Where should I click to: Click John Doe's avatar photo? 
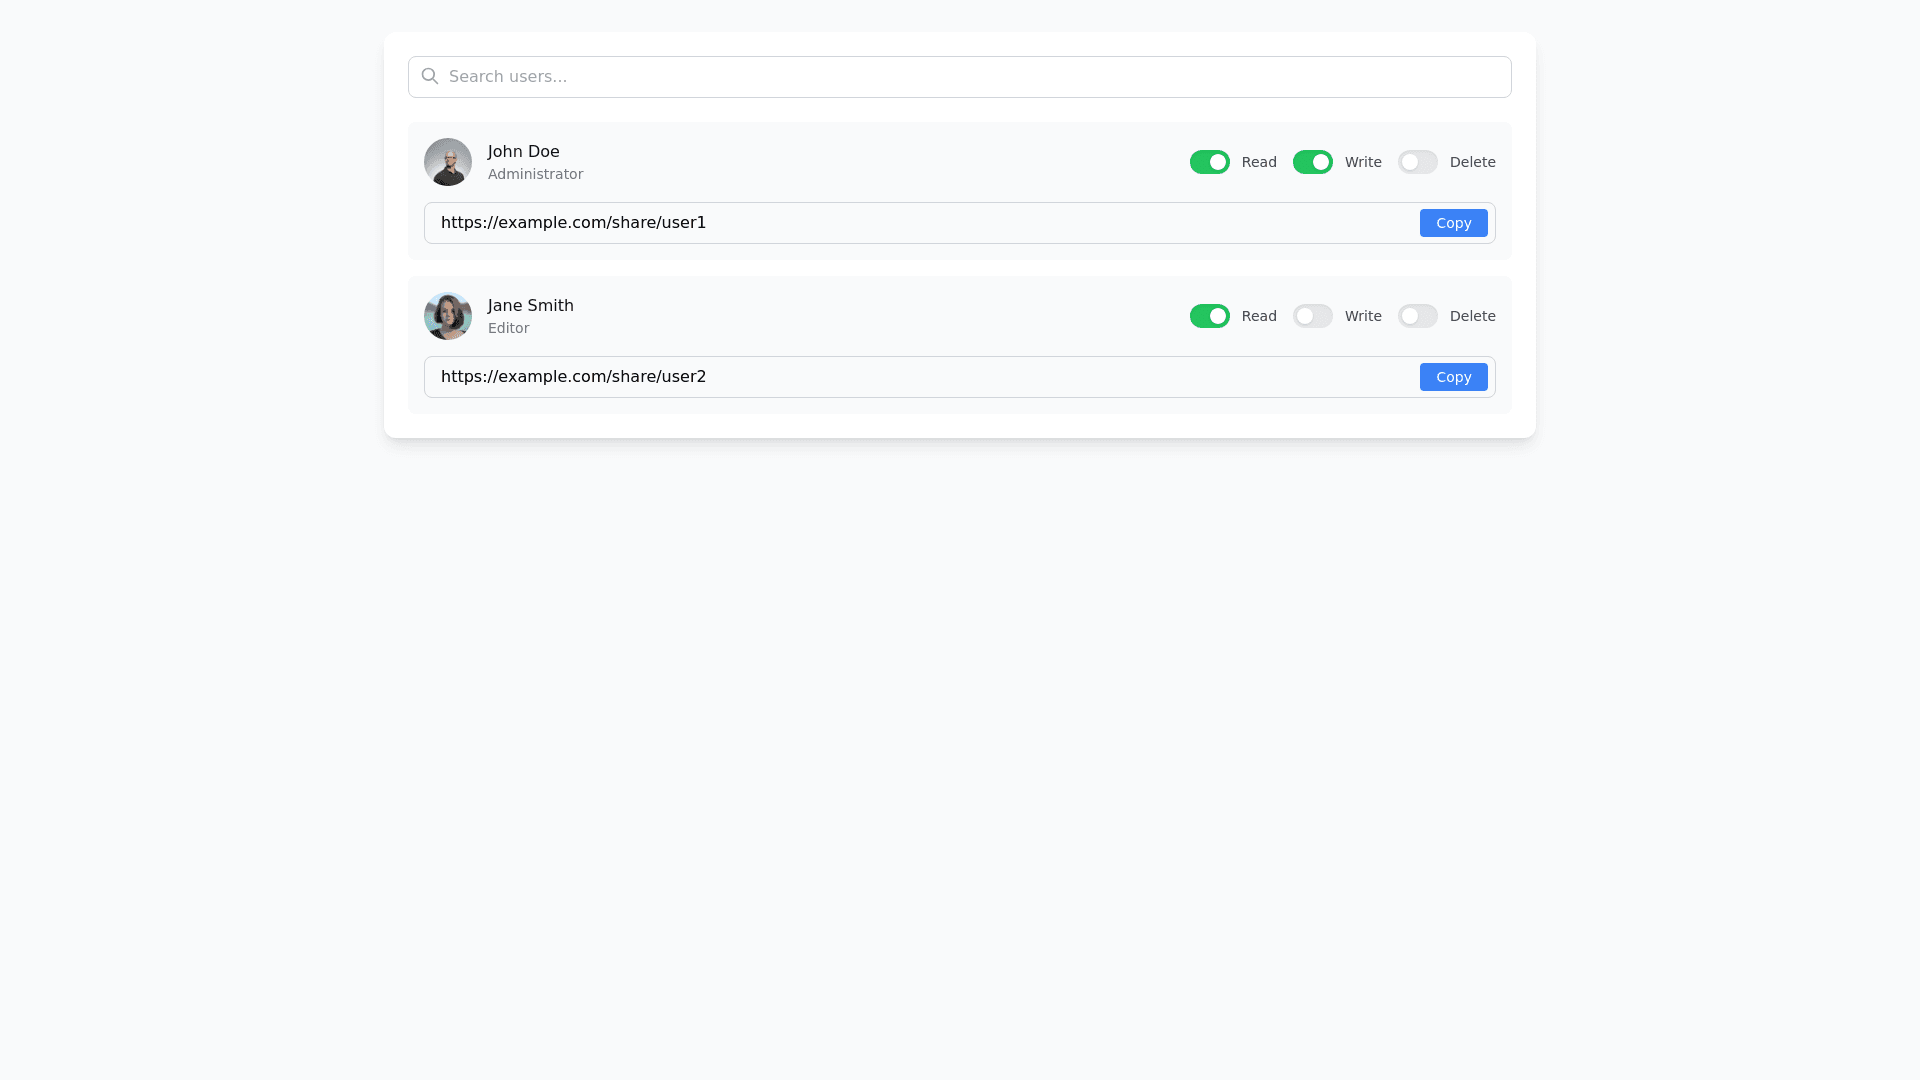click(x=448, y=162)
